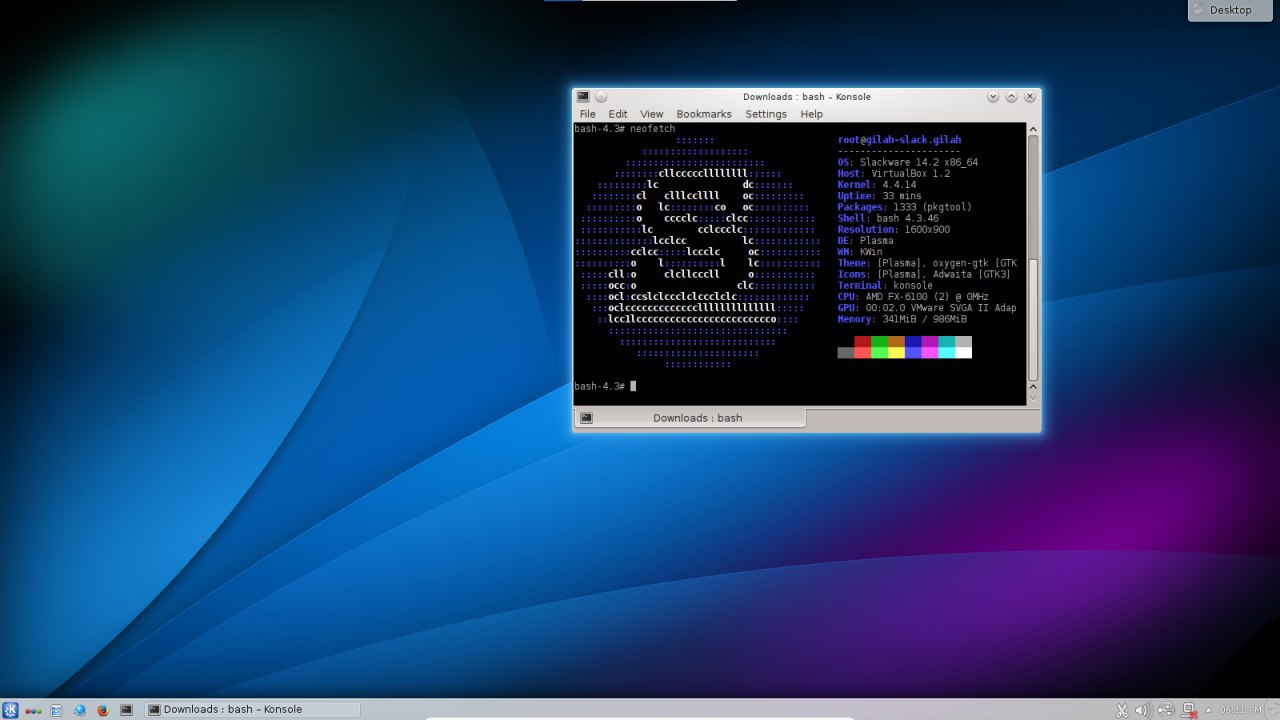Open the KDE application launcher

tap(10, 710)
